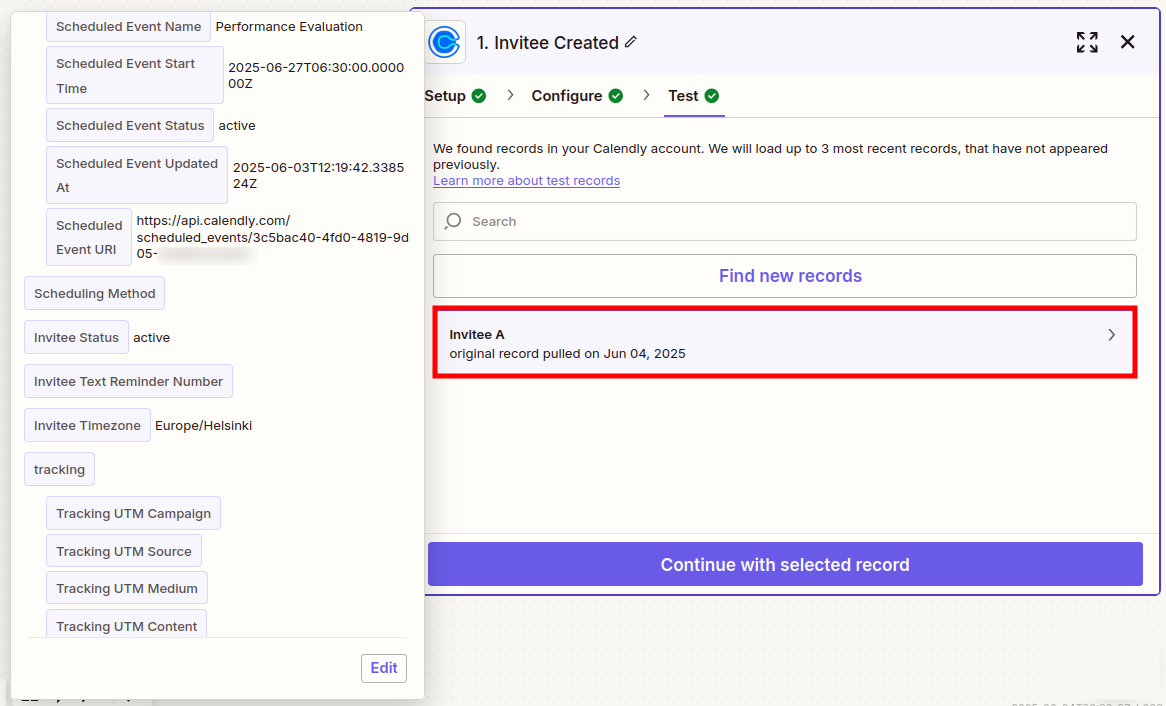Image resolution: width=1166 pixels, height=706 pixels.
Task: Select Scheduled Event Name field tag
Action: pos(129,27)
